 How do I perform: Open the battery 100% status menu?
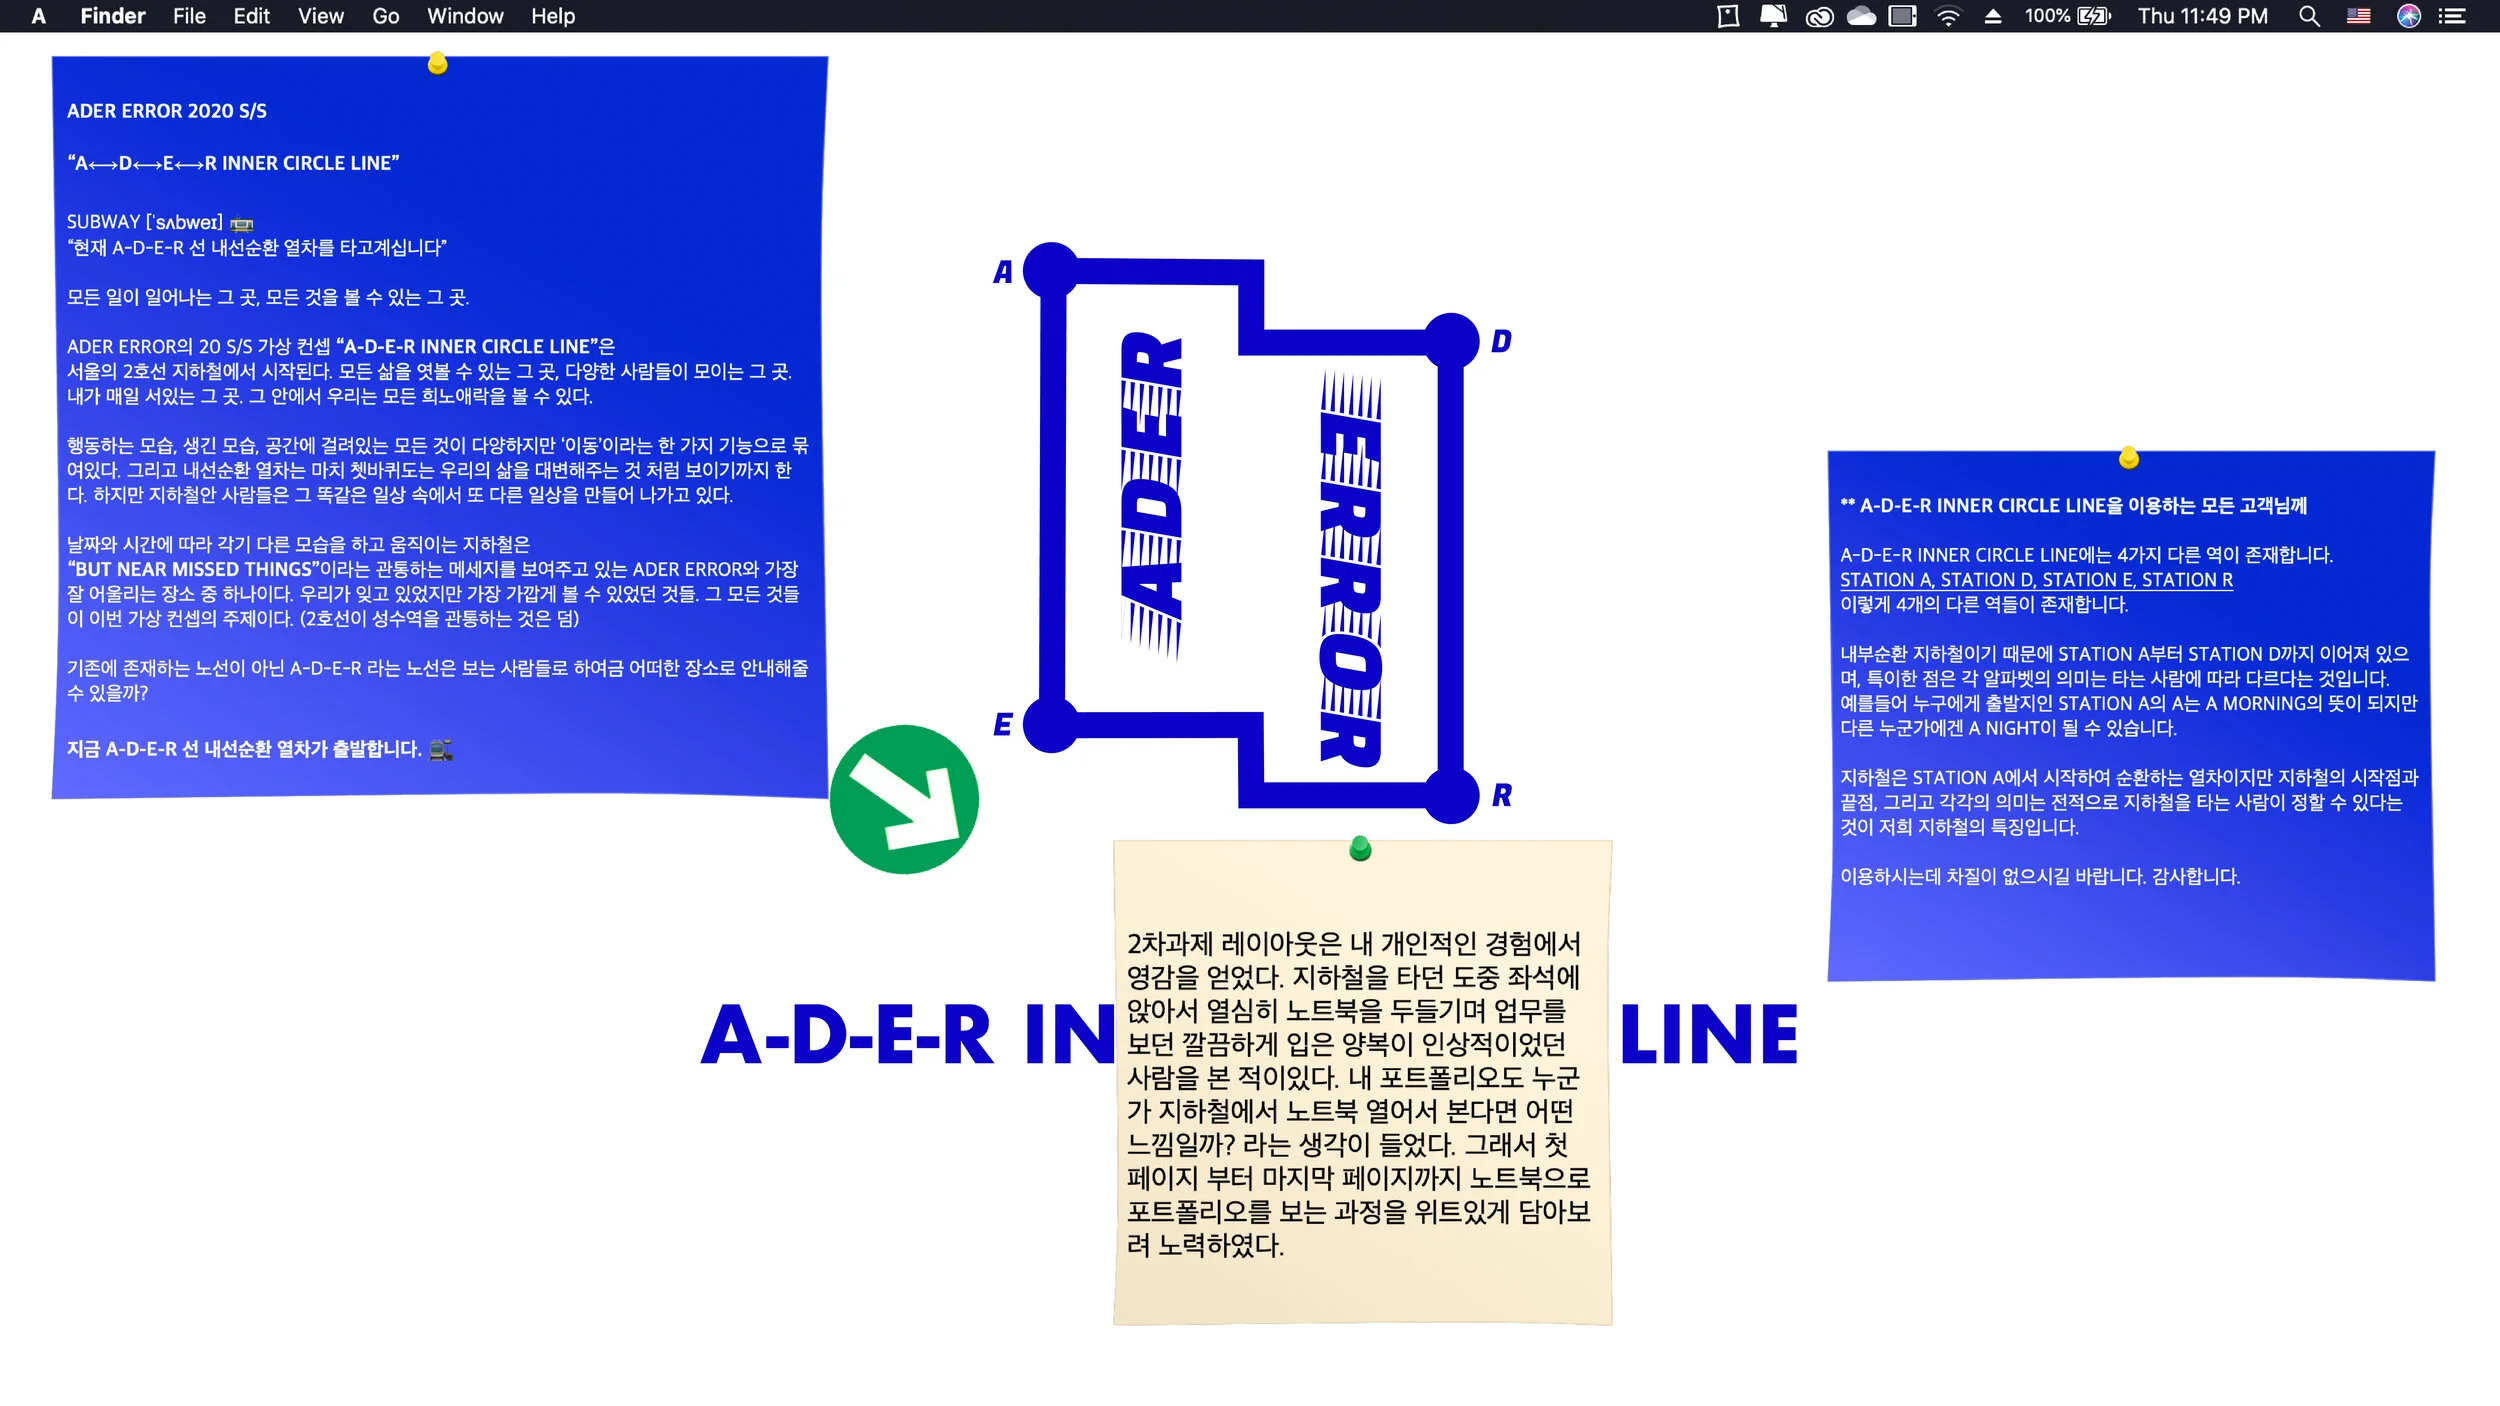click(x=2067, y=16)
